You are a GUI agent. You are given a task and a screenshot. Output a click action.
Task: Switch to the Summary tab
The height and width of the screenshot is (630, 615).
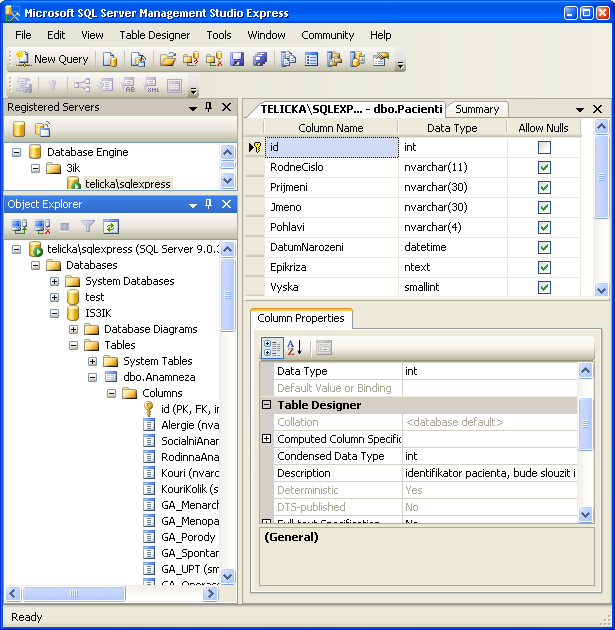pos(477,109)
